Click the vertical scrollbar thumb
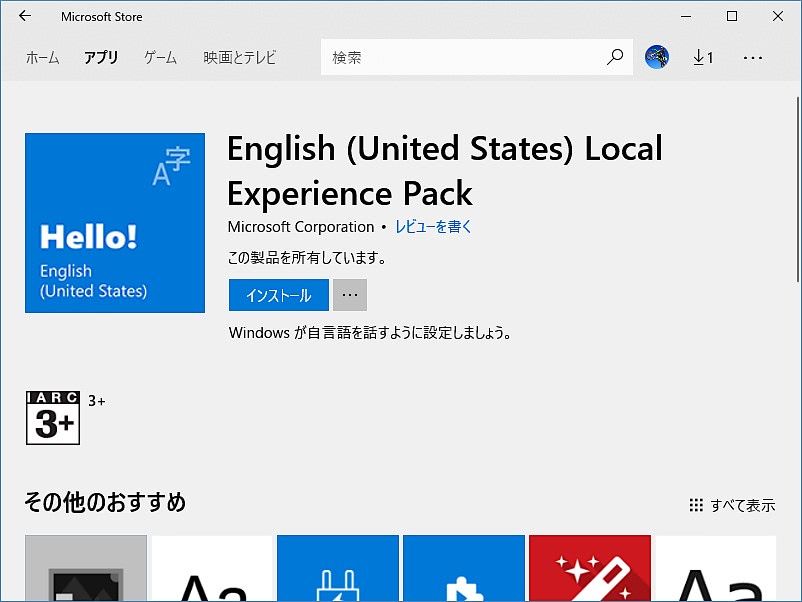The image size is (802, 602). [798, 189]
